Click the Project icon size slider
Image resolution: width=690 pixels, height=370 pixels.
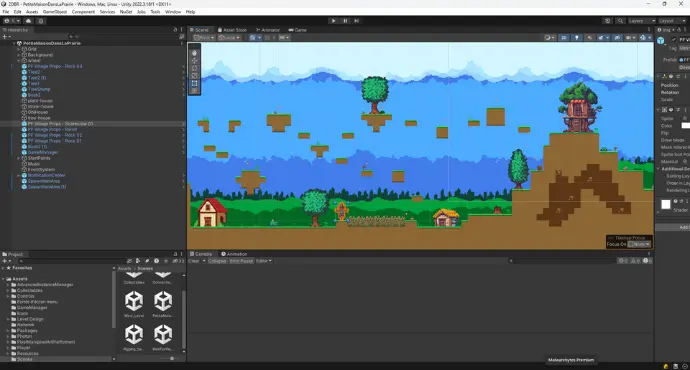pyautogui.click(x=172, y=359)
